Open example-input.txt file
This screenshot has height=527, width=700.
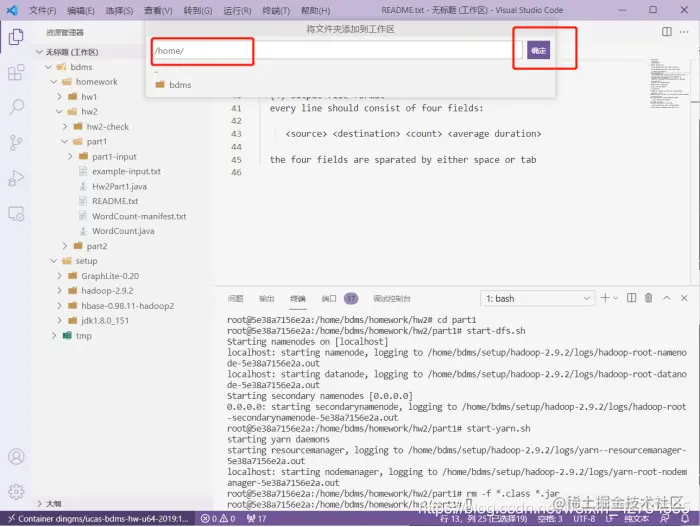126,171
